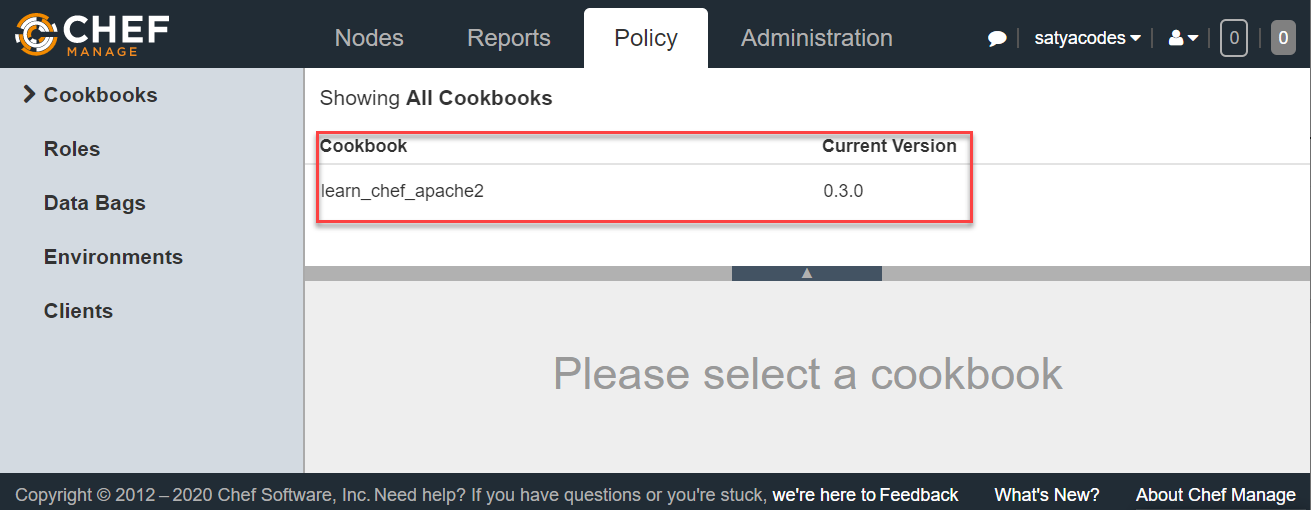Switch to the Reports tab
Viewport: 1311px width, 510px height.
click(509, 38)
